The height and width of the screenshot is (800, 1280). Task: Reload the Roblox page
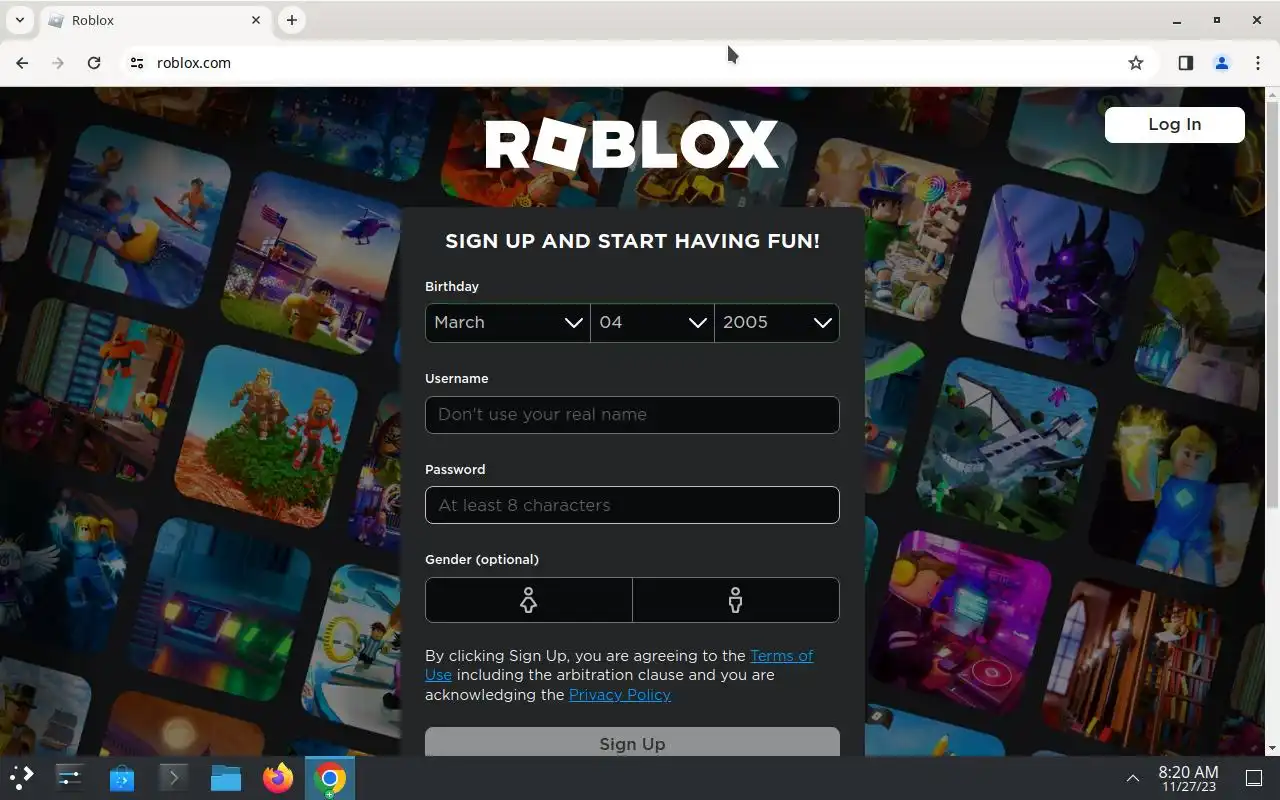point(94,63)
